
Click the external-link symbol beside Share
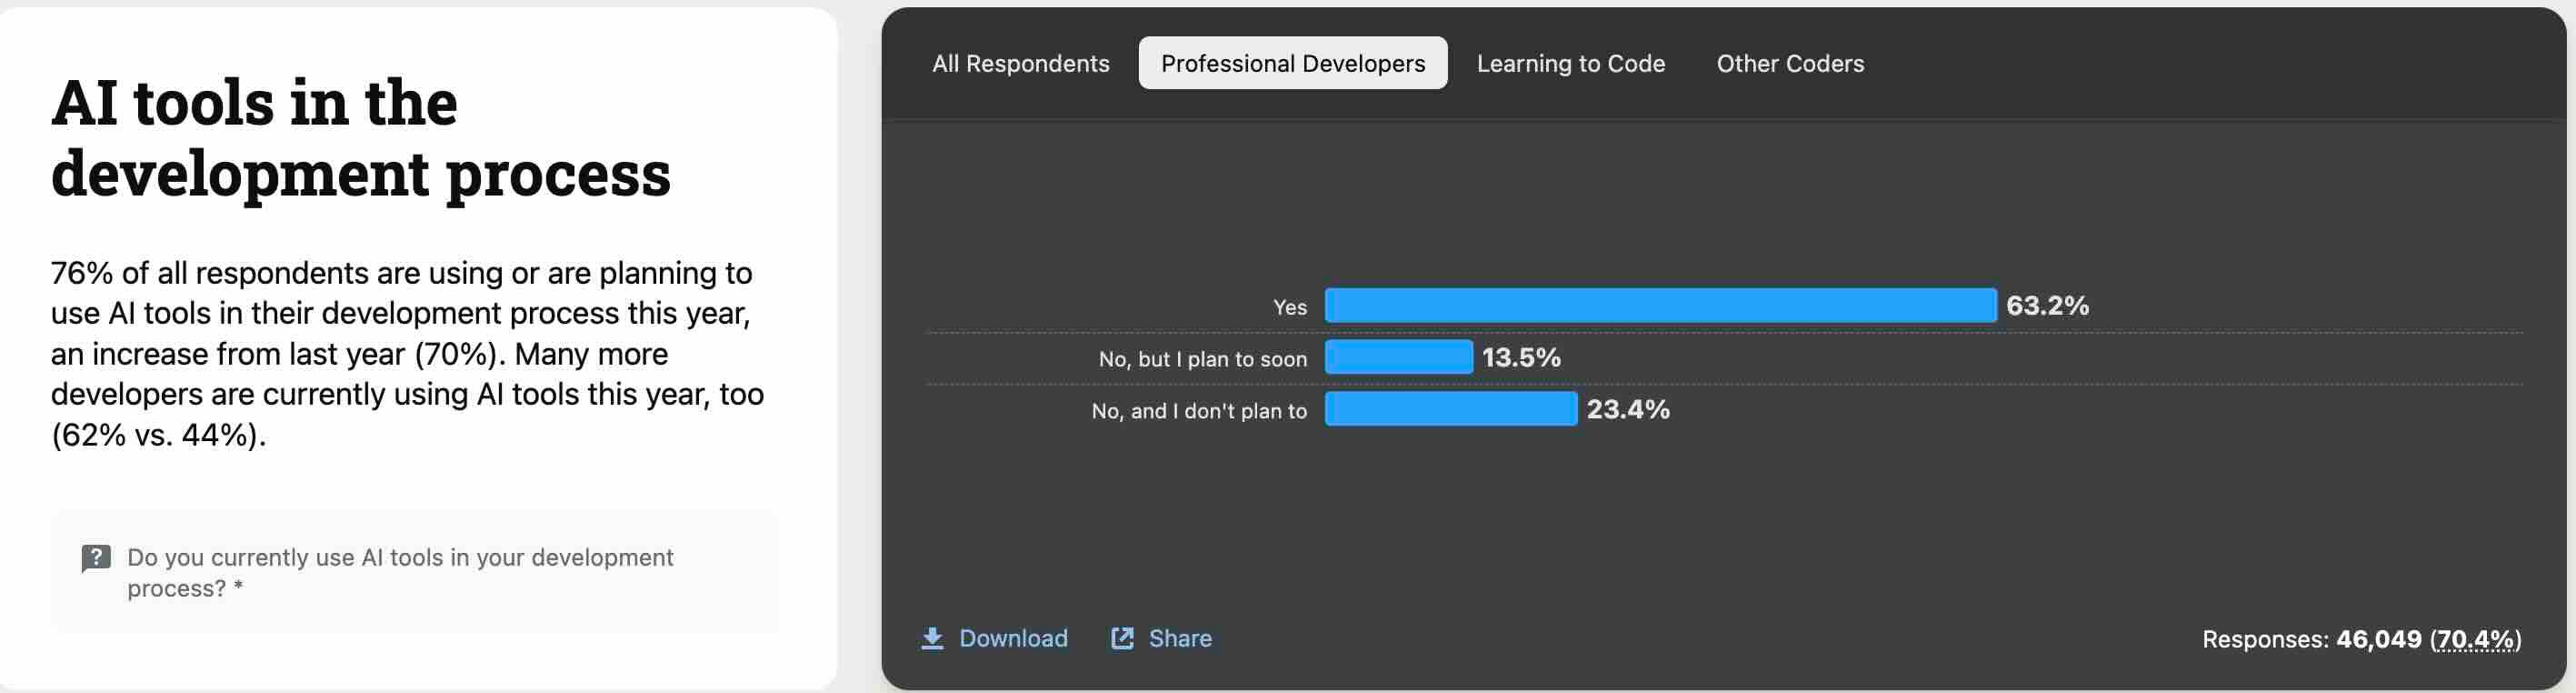(1123, 638)
